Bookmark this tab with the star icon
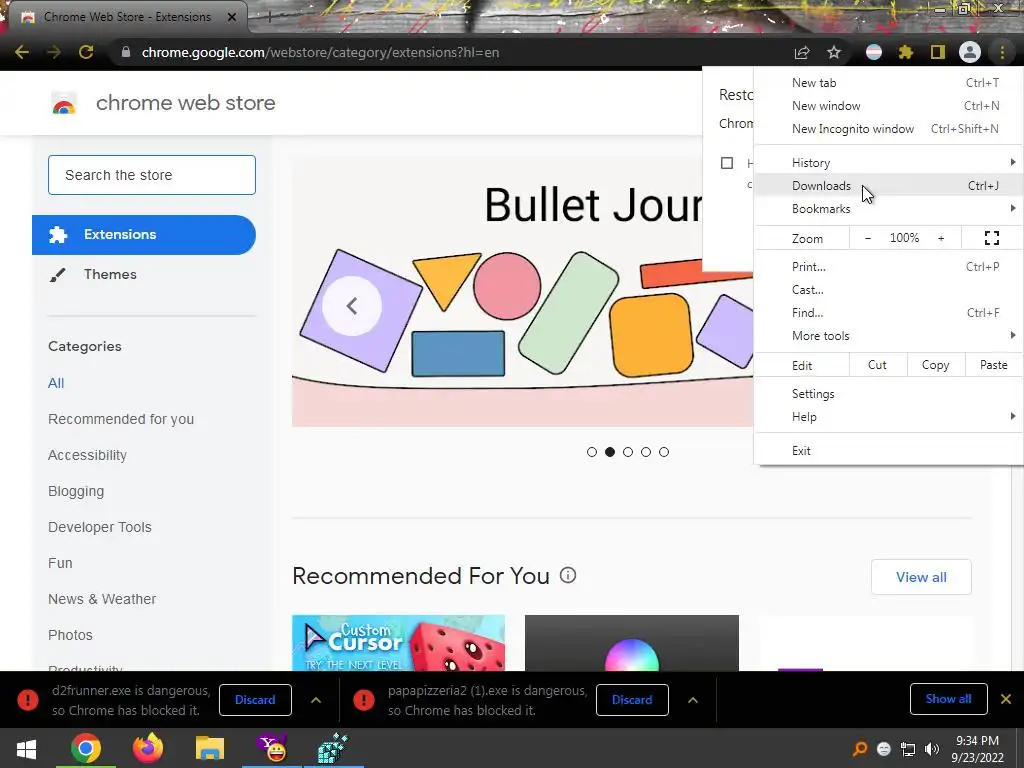This screenshot has height=768, width=1024. tap(834, 52)
